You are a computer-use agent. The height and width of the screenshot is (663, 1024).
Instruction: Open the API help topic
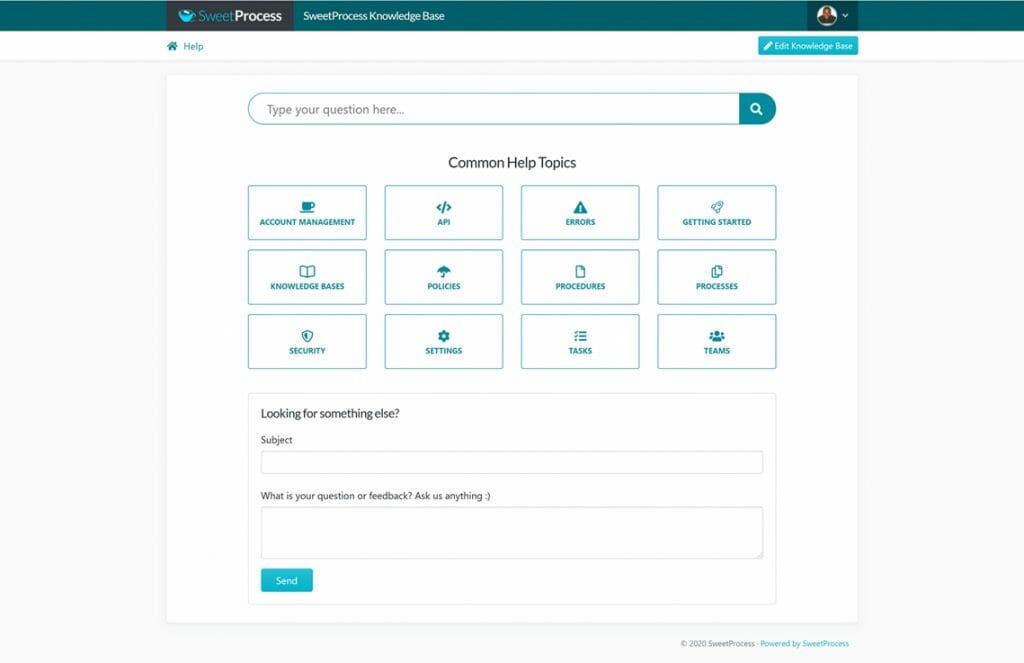click(443, 212)
